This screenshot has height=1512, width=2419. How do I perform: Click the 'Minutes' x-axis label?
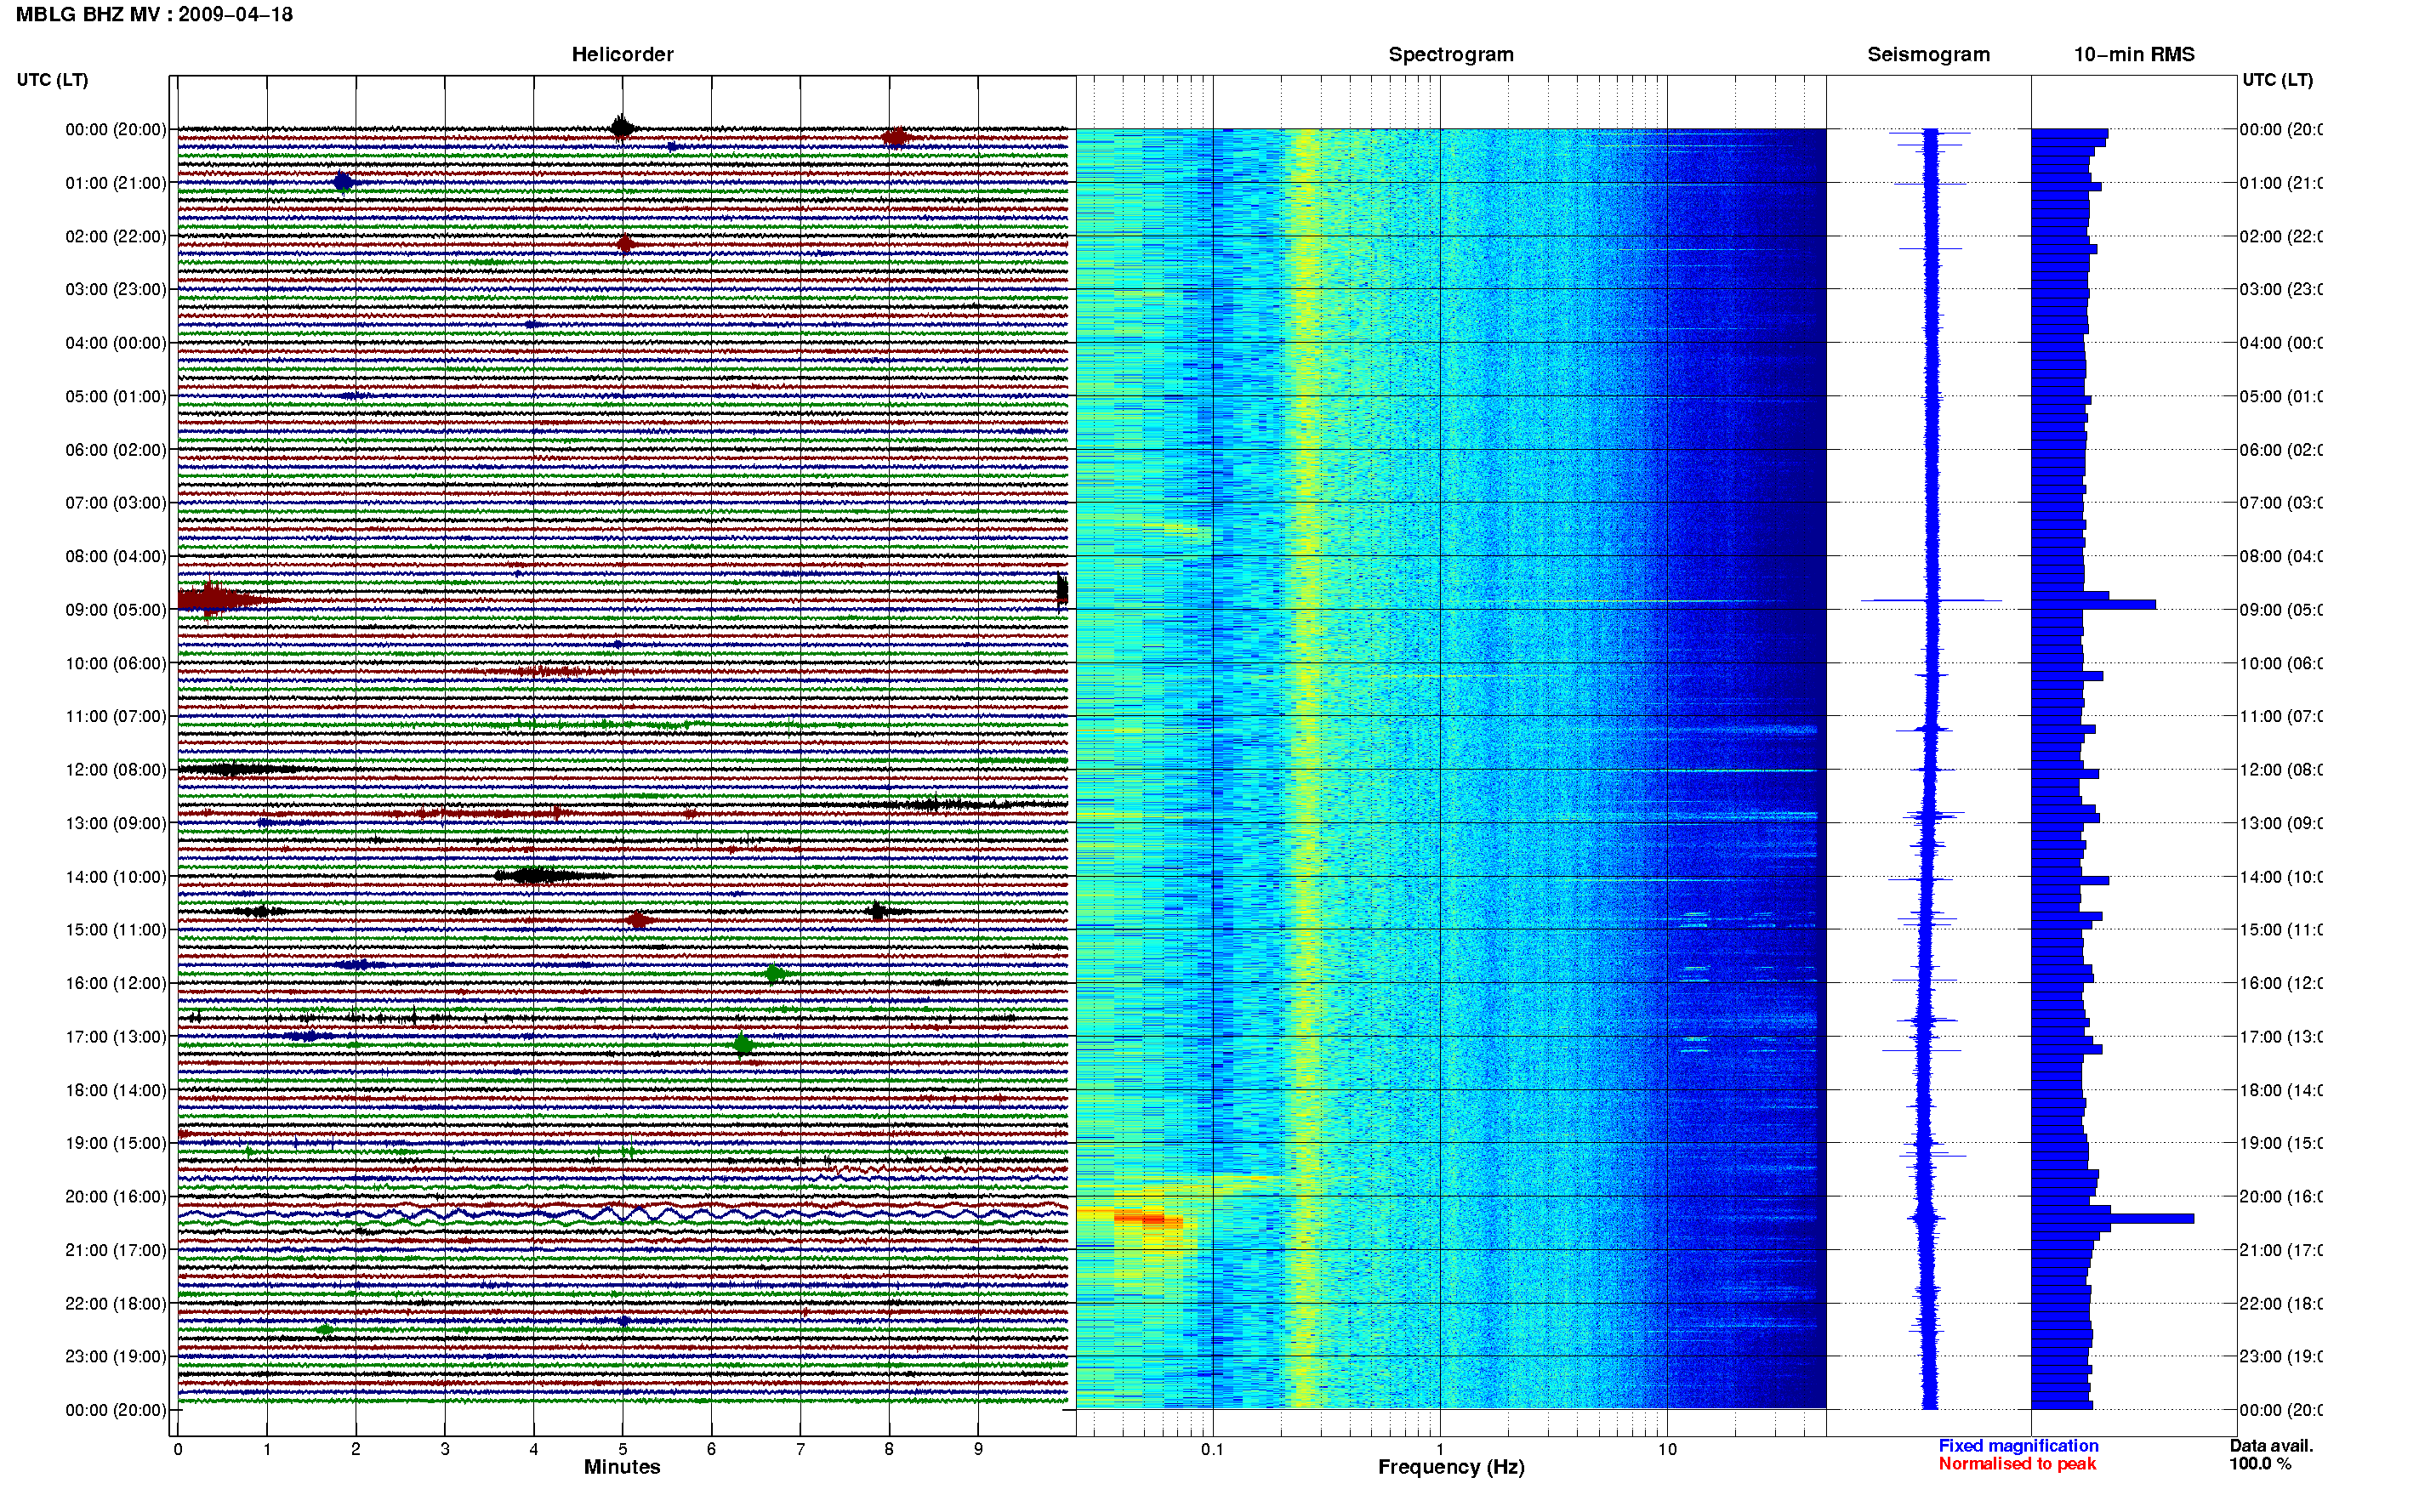click(622, 1467)
